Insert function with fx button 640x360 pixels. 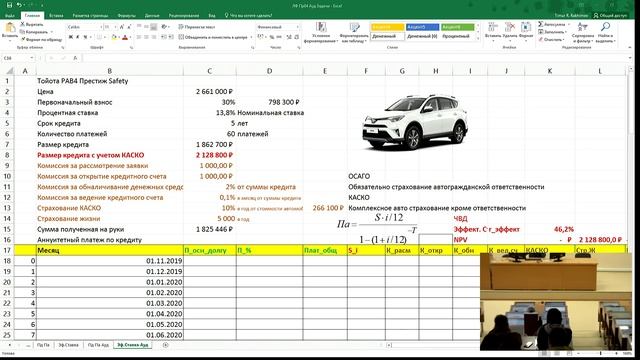tap(75, 58)
